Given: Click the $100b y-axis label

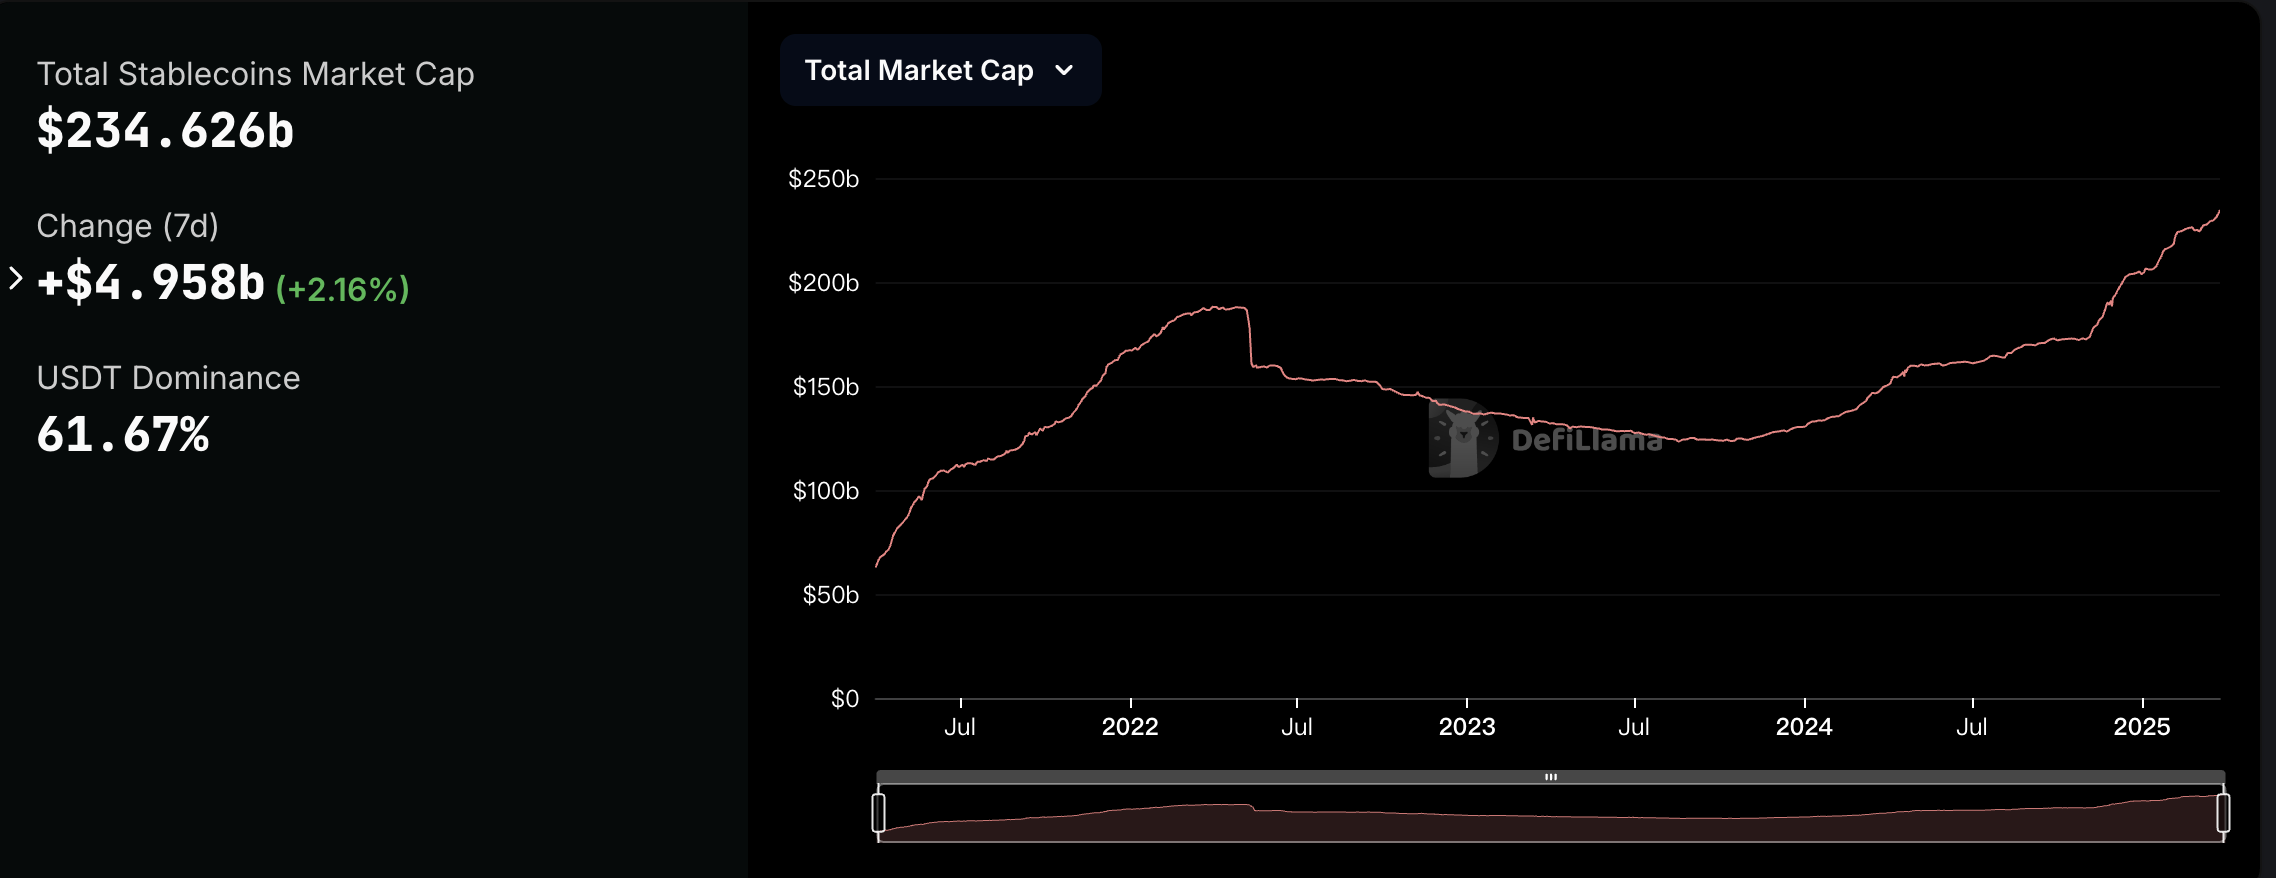Looking at the screenshot, I should point(825,491).
